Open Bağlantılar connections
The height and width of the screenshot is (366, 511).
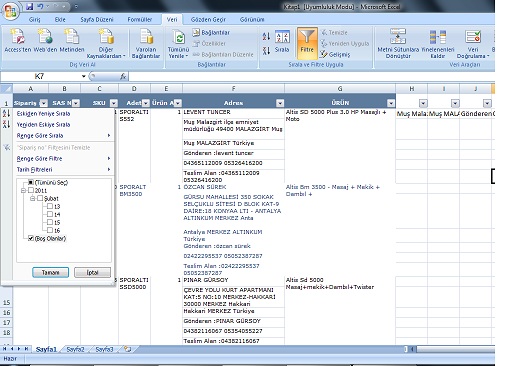click(211, 33)
